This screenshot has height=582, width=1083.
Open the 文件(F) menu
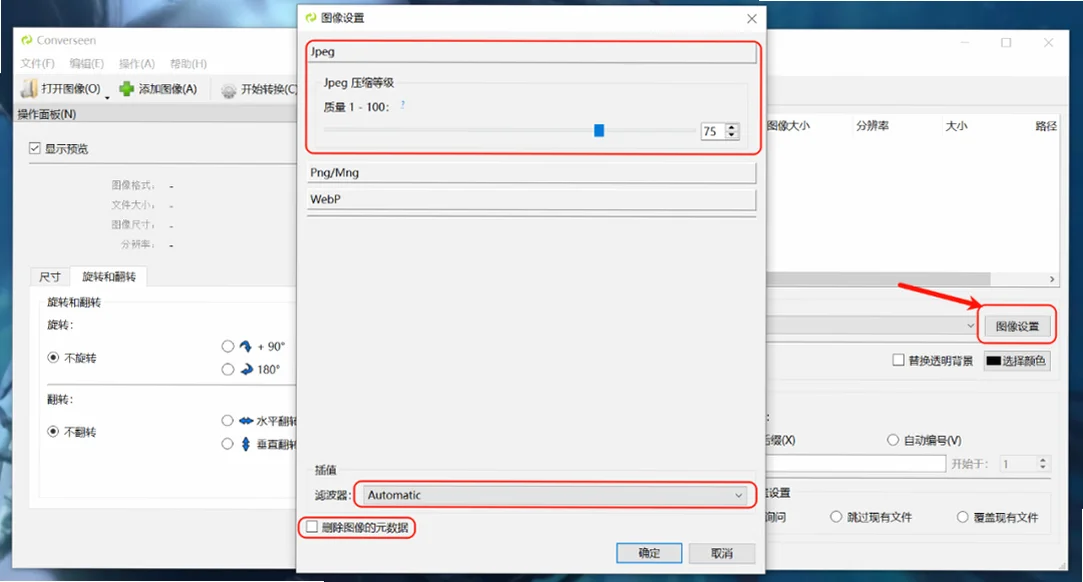(x=37, y=64)
